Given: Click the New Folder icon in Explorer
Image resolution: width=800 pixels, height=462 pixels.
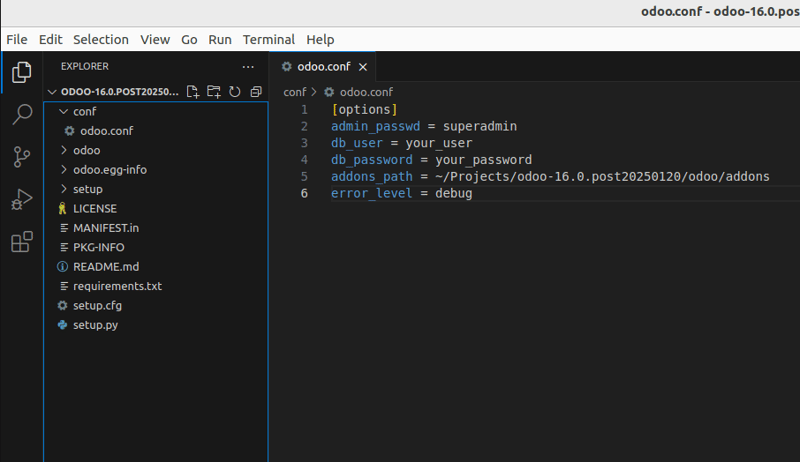Looking at the screenshot, I should pos(214,92).
